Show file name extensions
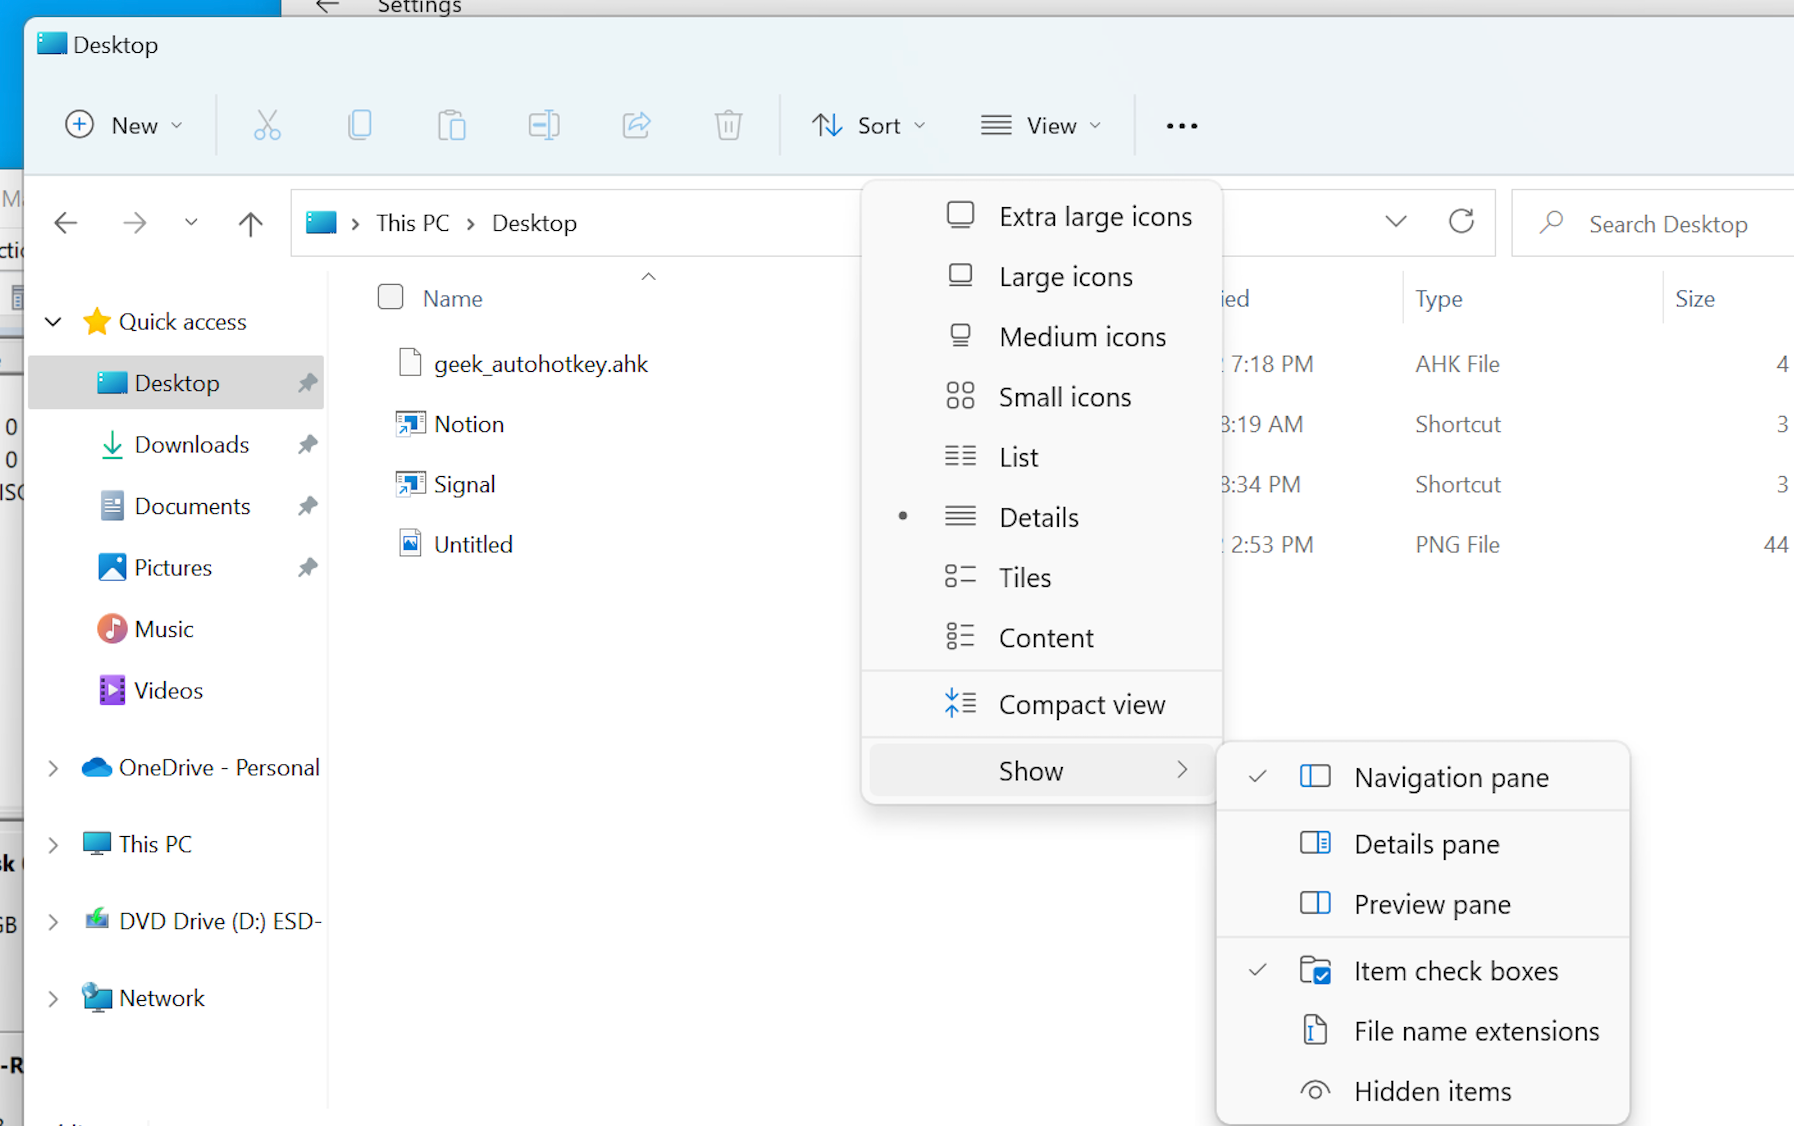The image size is (1794, 1126). click(1476, 1030)
